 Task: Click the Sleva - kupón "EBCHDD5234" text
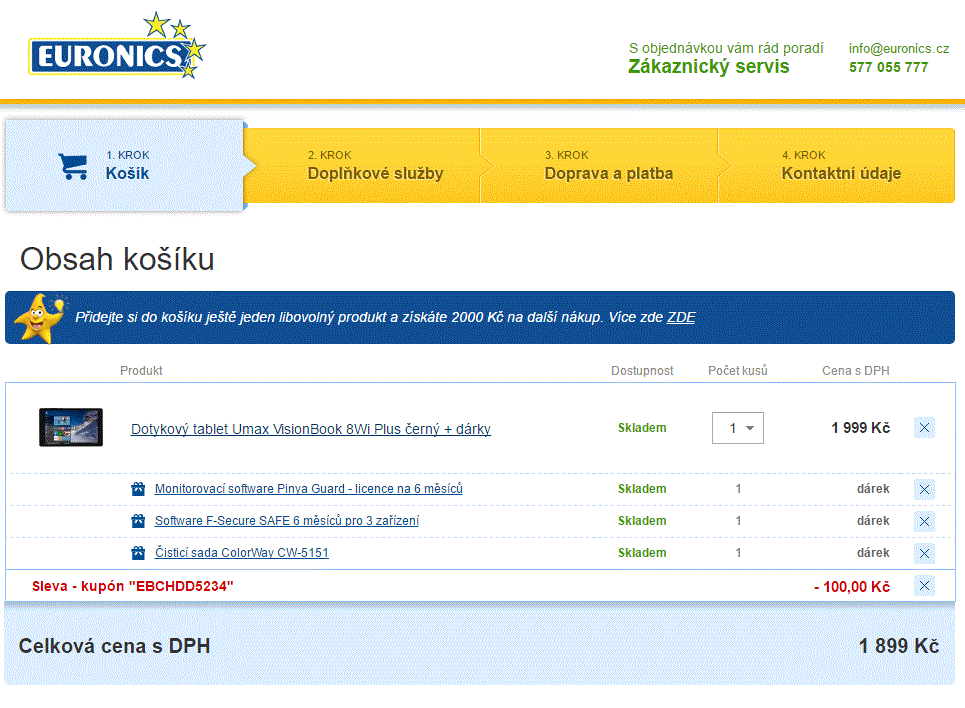pyautogui.click(x=132, y=586)
